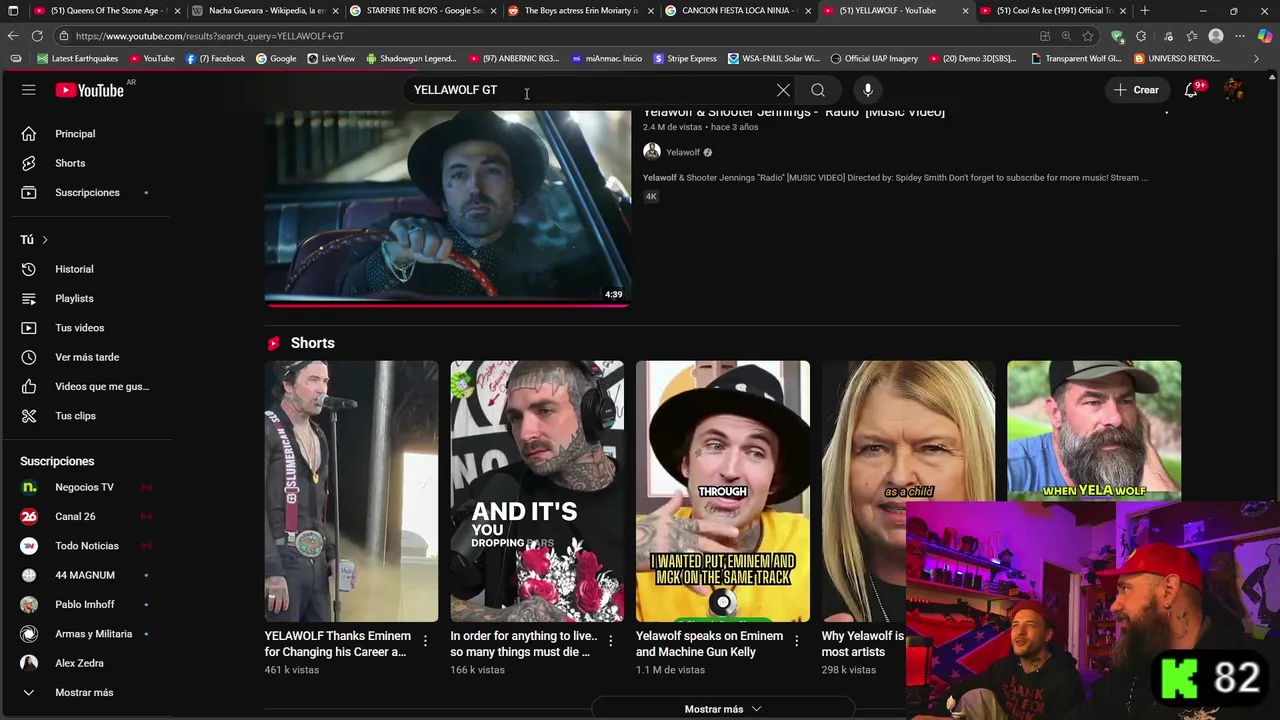Open YELAWOLF Thanks Eminem short

click(x=351, y=491)
